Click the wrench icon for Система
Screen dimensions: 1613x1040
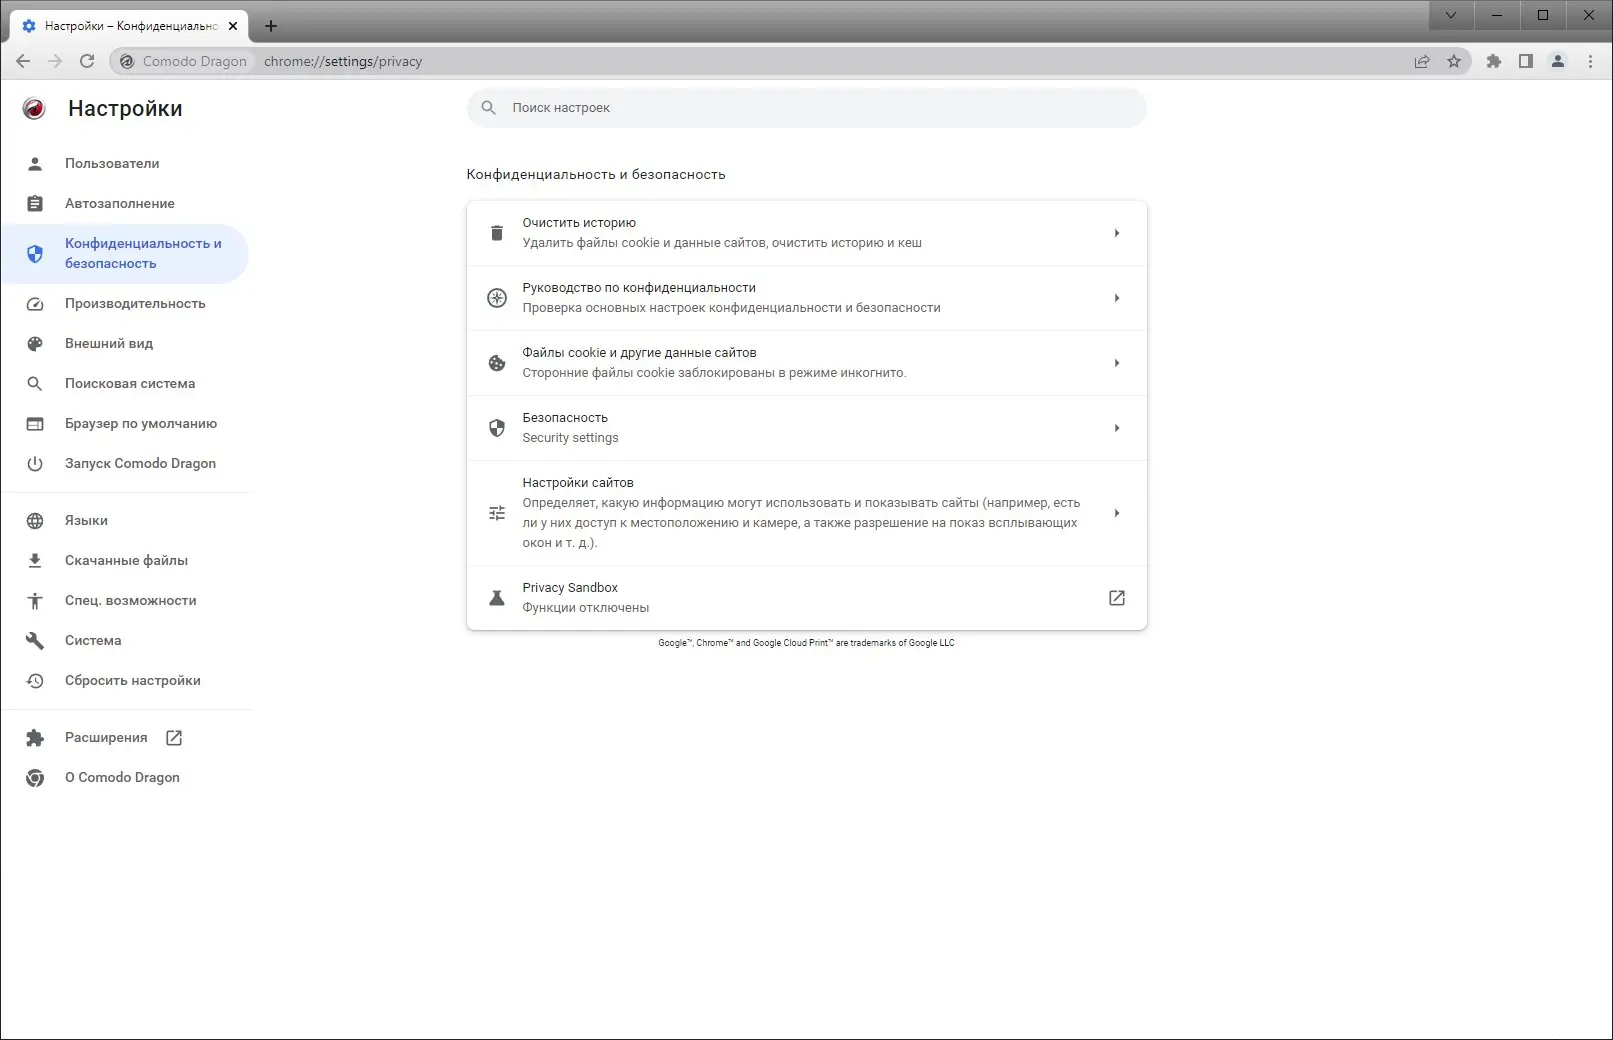[35, 640]
